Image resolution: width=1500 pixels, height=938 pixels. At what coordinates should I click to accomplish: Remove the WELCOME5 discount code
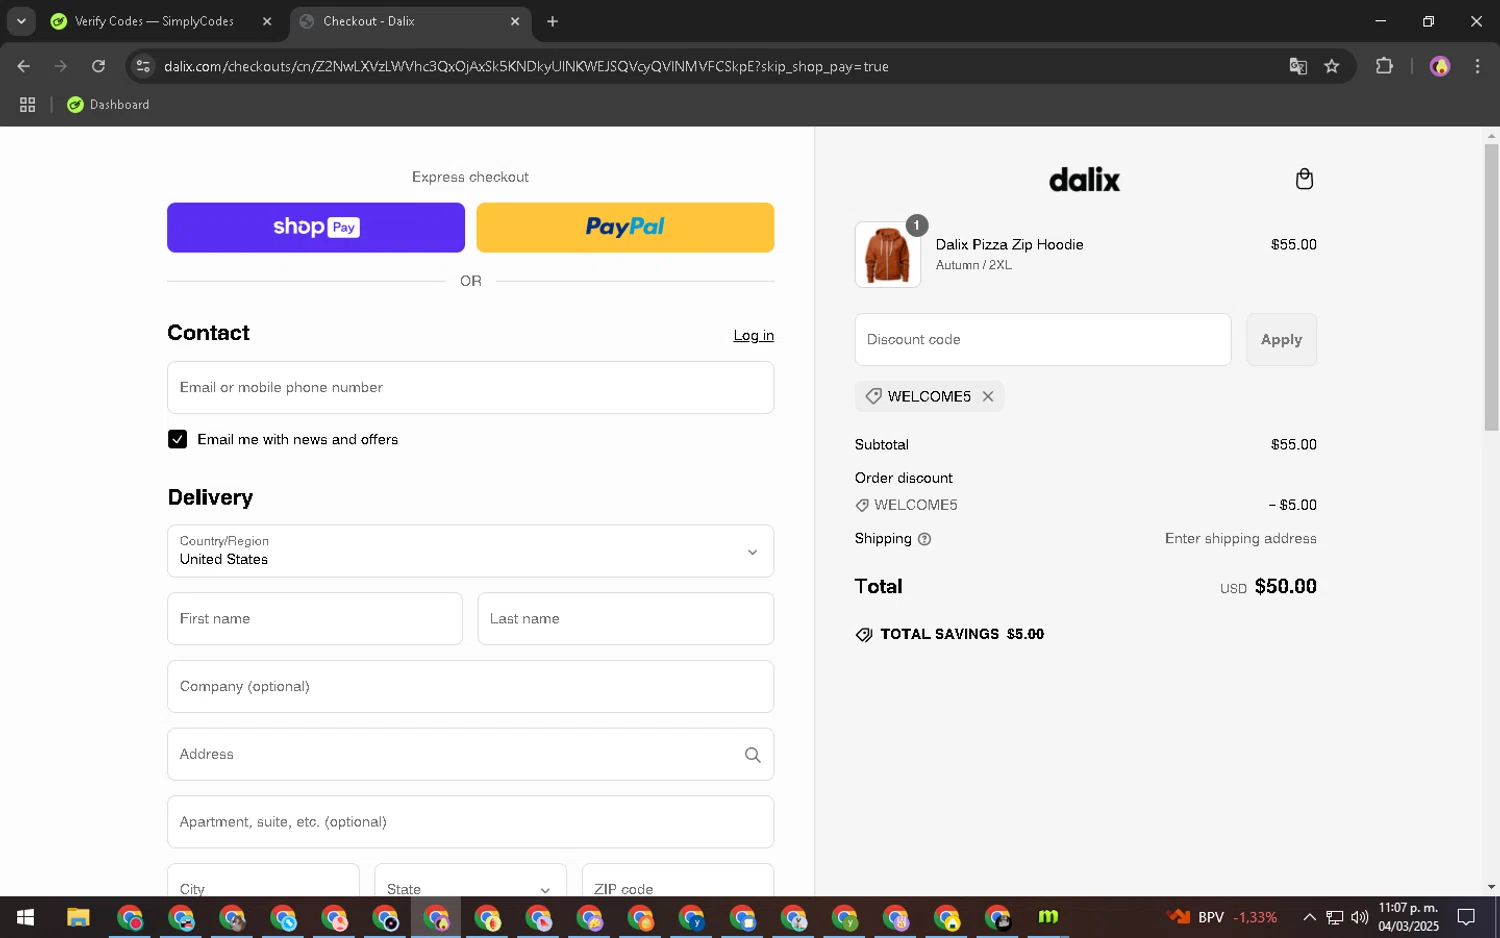click(x=988, y=396)
